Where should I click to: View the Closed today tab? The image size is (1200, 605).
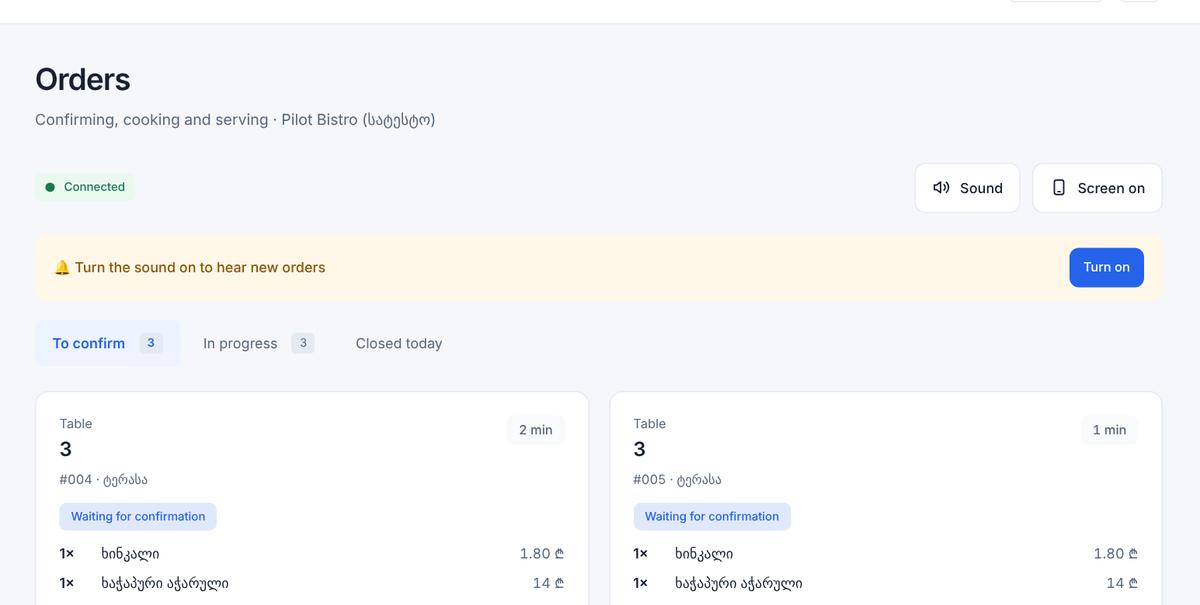(399, 343)
